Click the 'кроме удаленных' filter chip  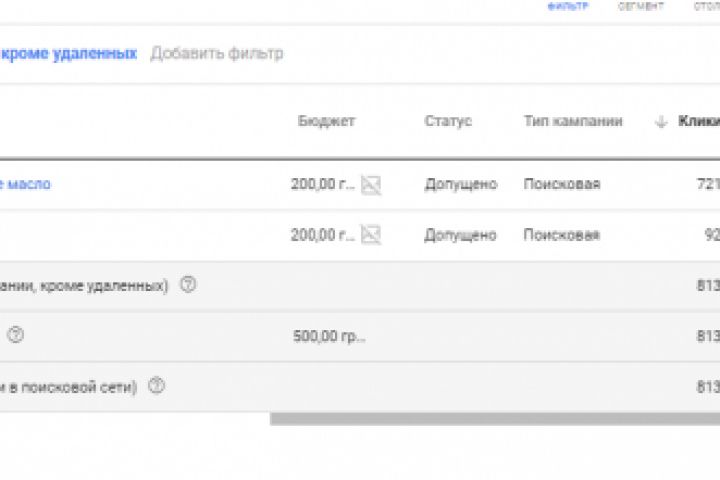click(x=70, y=53)
